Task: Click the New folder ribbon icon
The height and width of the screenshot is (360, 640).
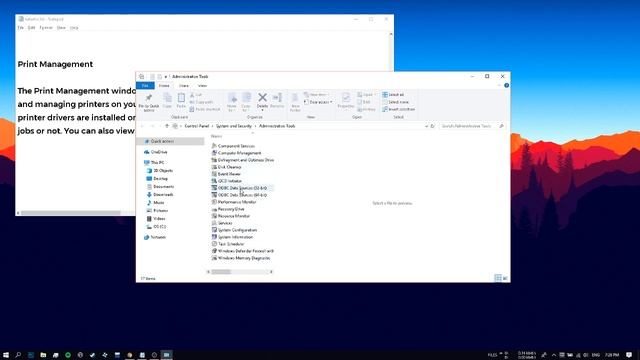Action: pyautogui.click(x=295, y=102)
